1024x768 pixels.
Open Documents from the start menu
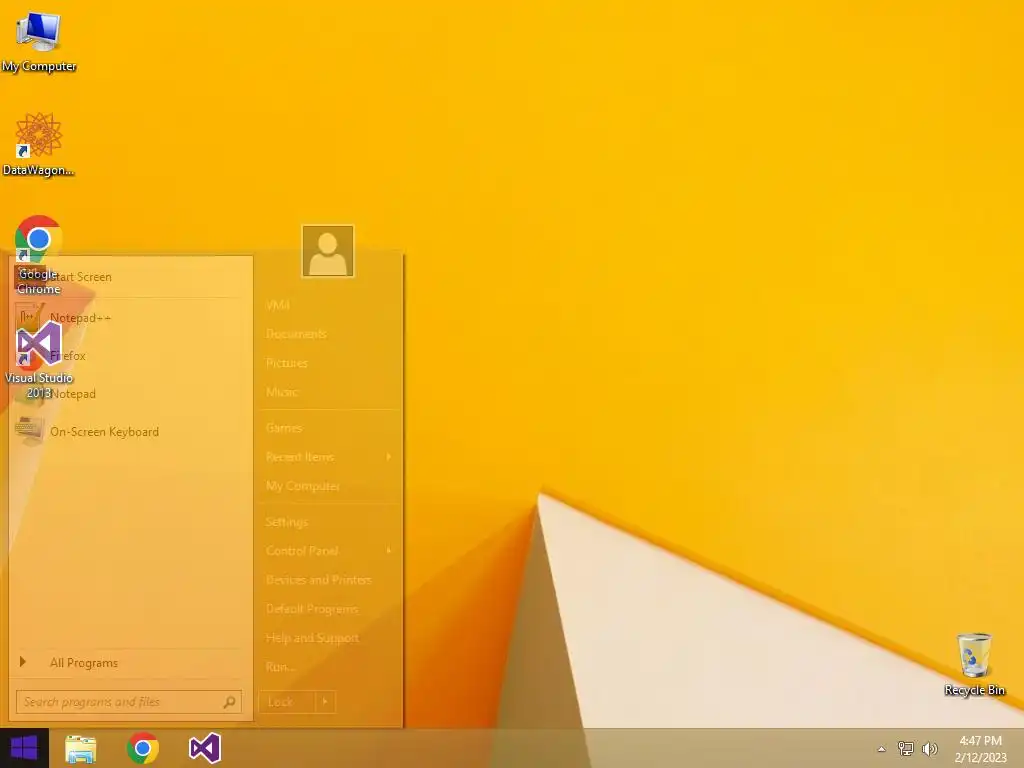[x=329, y=334]
